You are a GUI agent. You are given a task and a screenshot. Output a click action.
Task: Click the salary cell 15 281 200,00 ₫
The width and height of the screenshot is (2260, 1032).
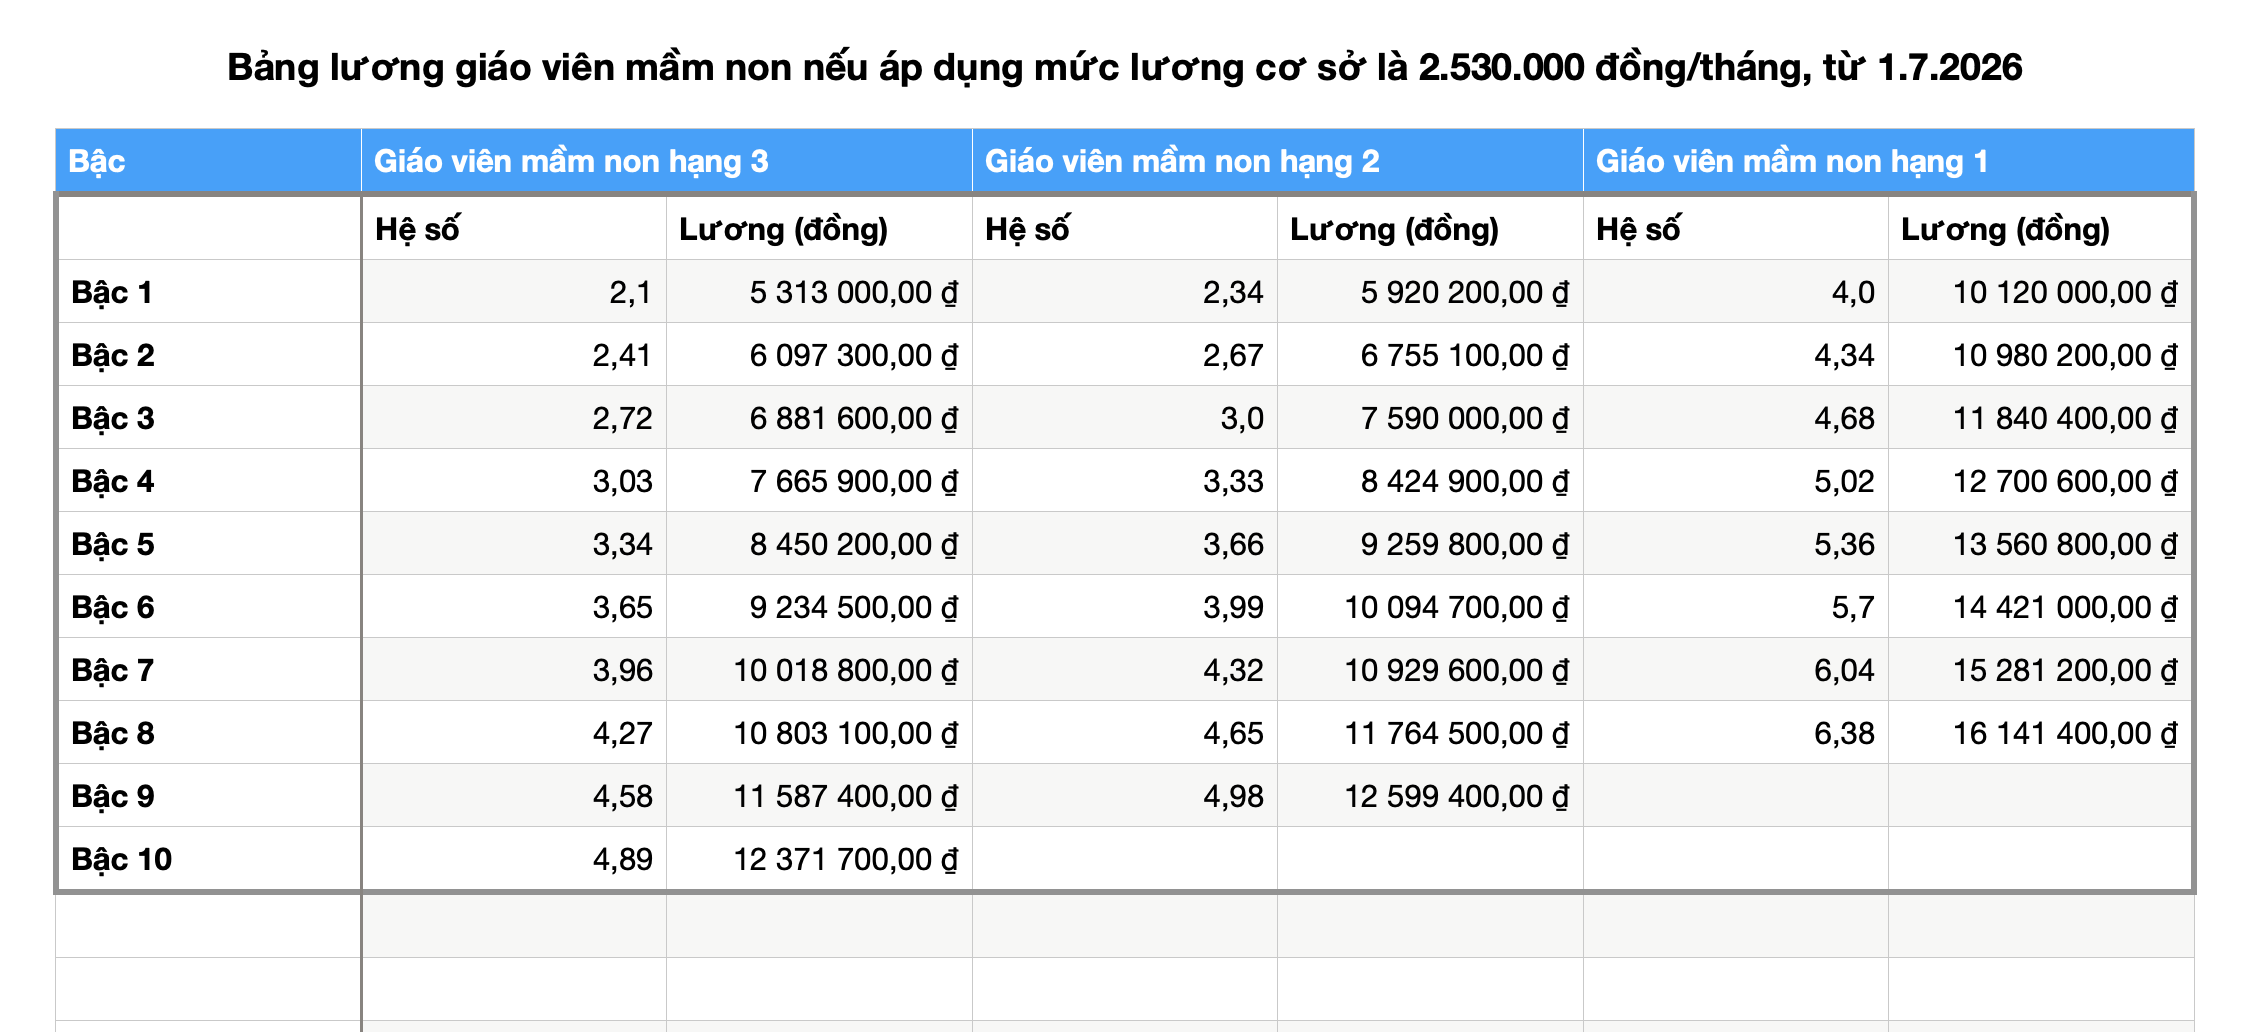click(2040, 670)
